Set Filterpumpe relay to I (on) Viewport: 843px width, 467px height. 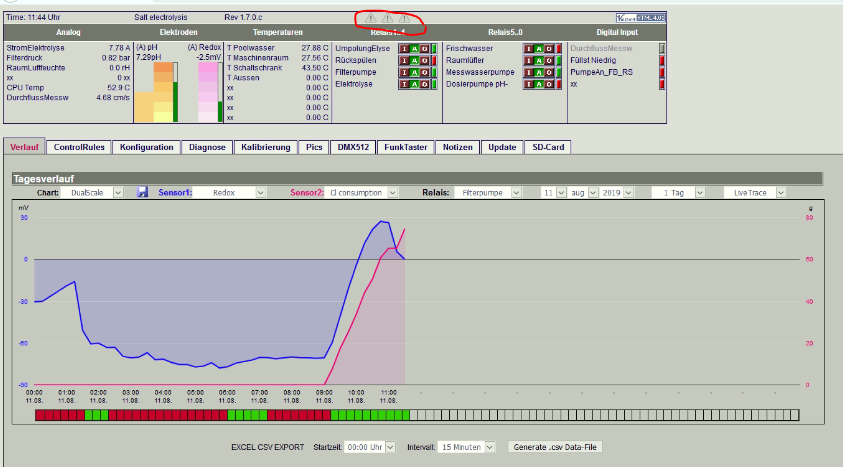point(404,72)
